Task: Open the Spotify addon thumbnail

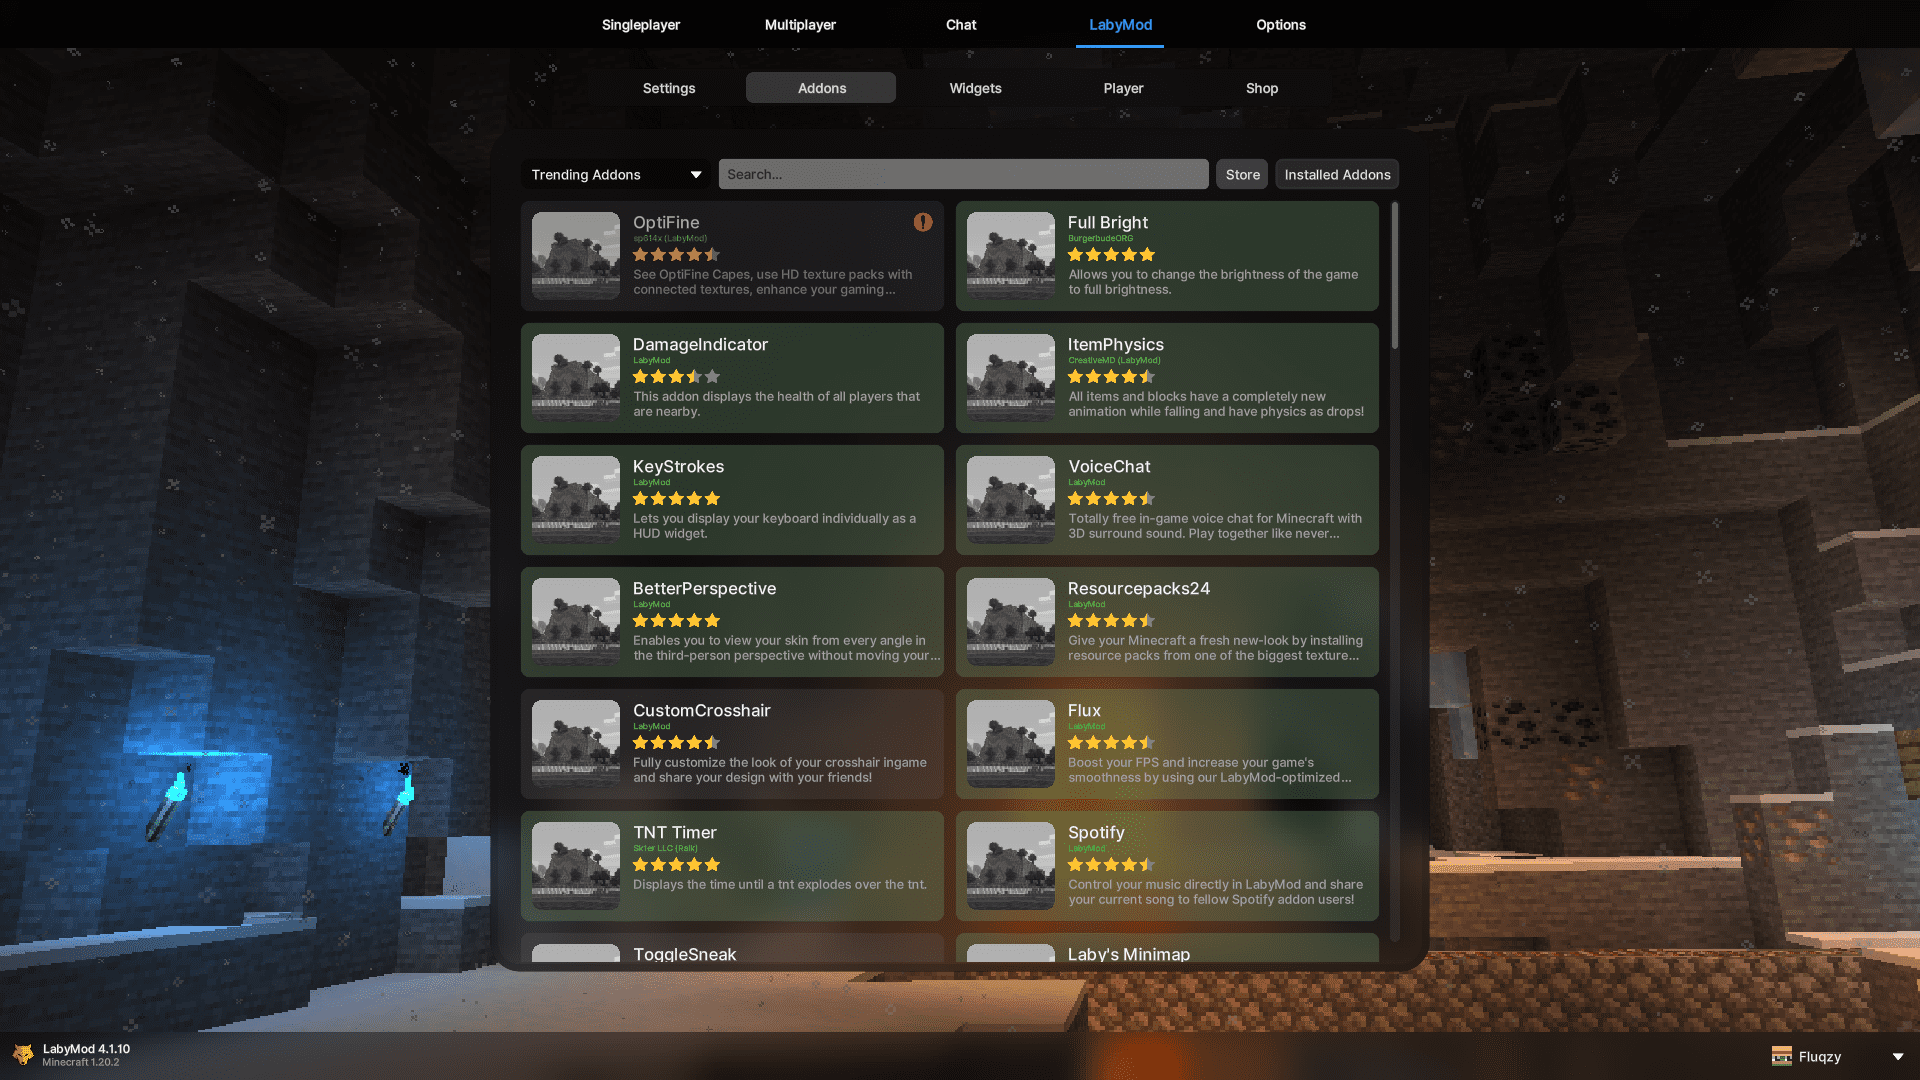Action: coord(1011,866)
